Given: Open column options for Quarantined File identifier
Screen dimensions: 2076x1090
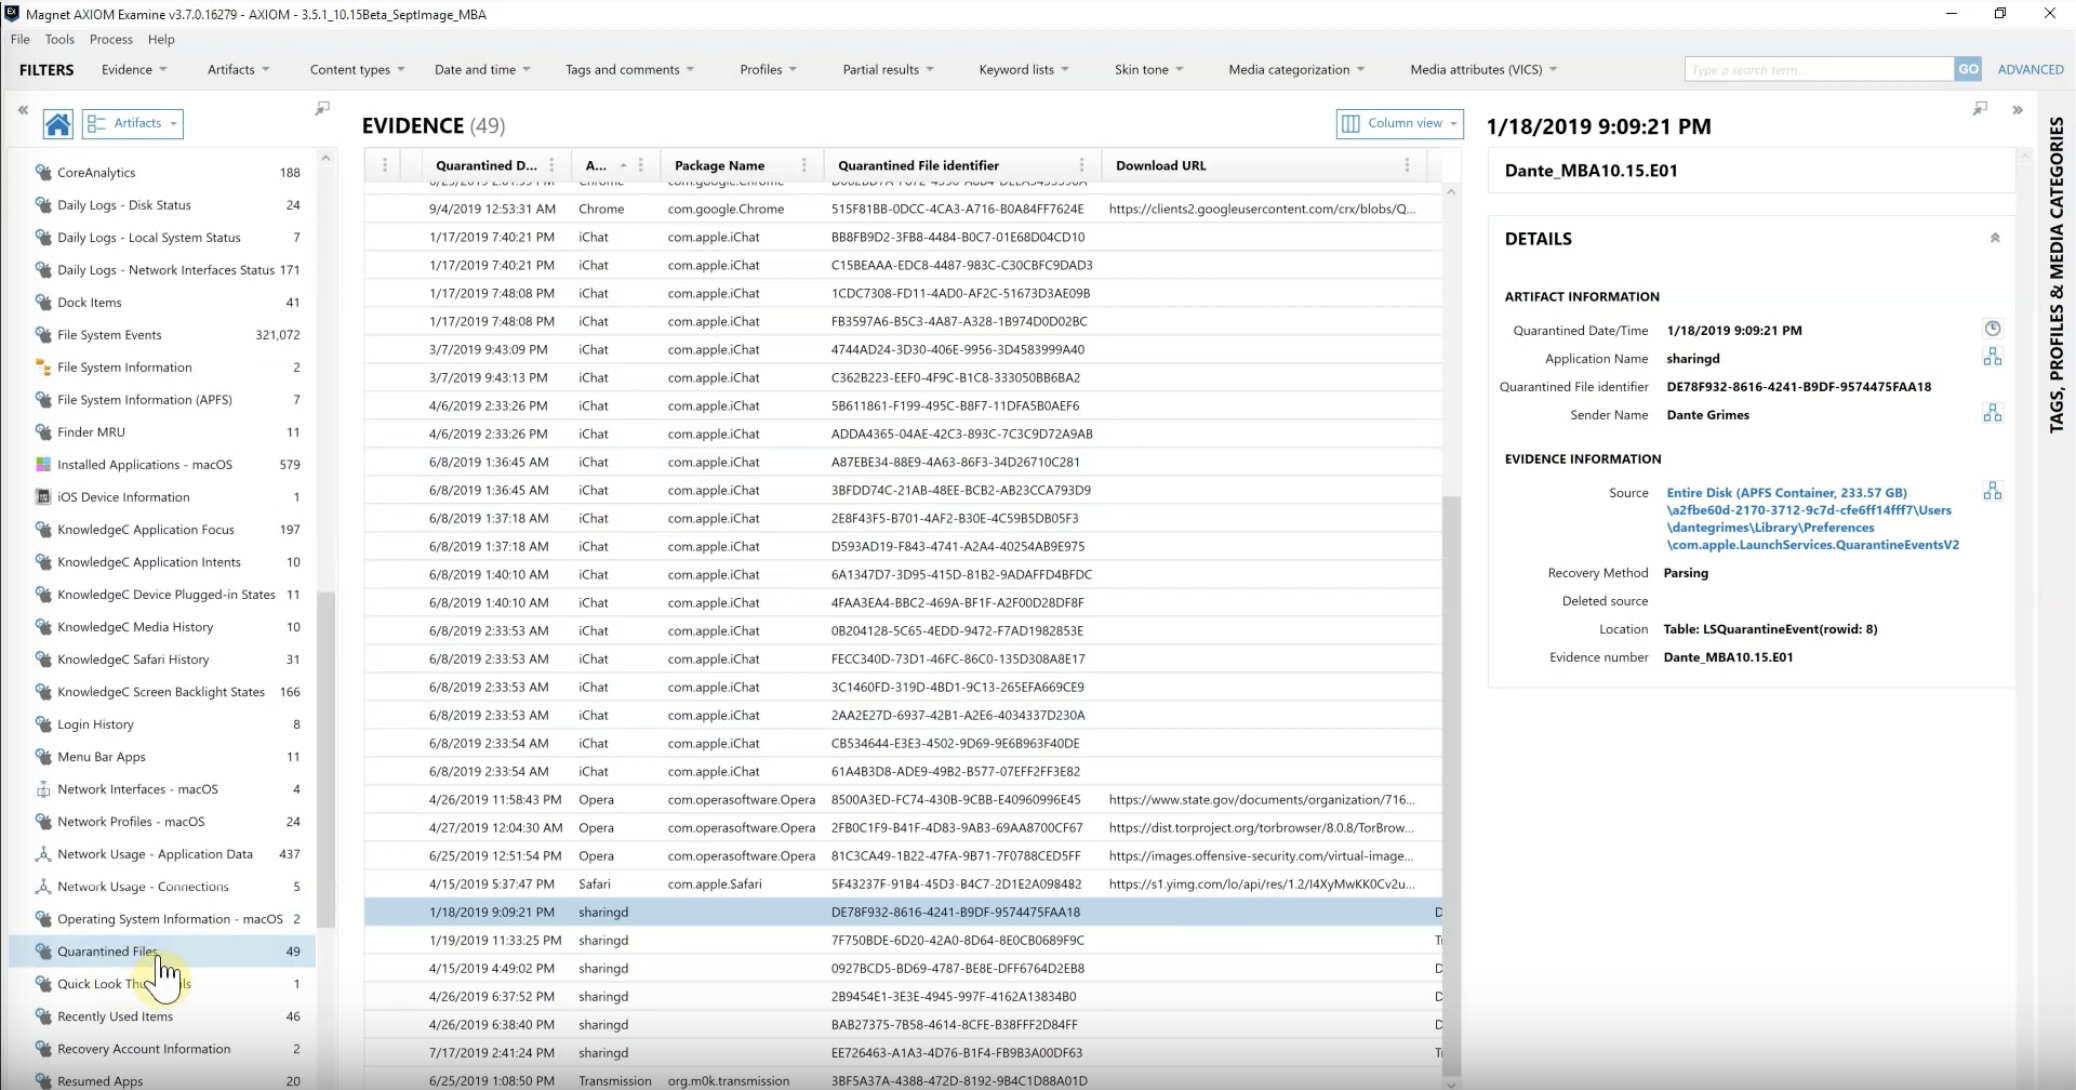Looking at the screenshot, I should [1081, 165].
